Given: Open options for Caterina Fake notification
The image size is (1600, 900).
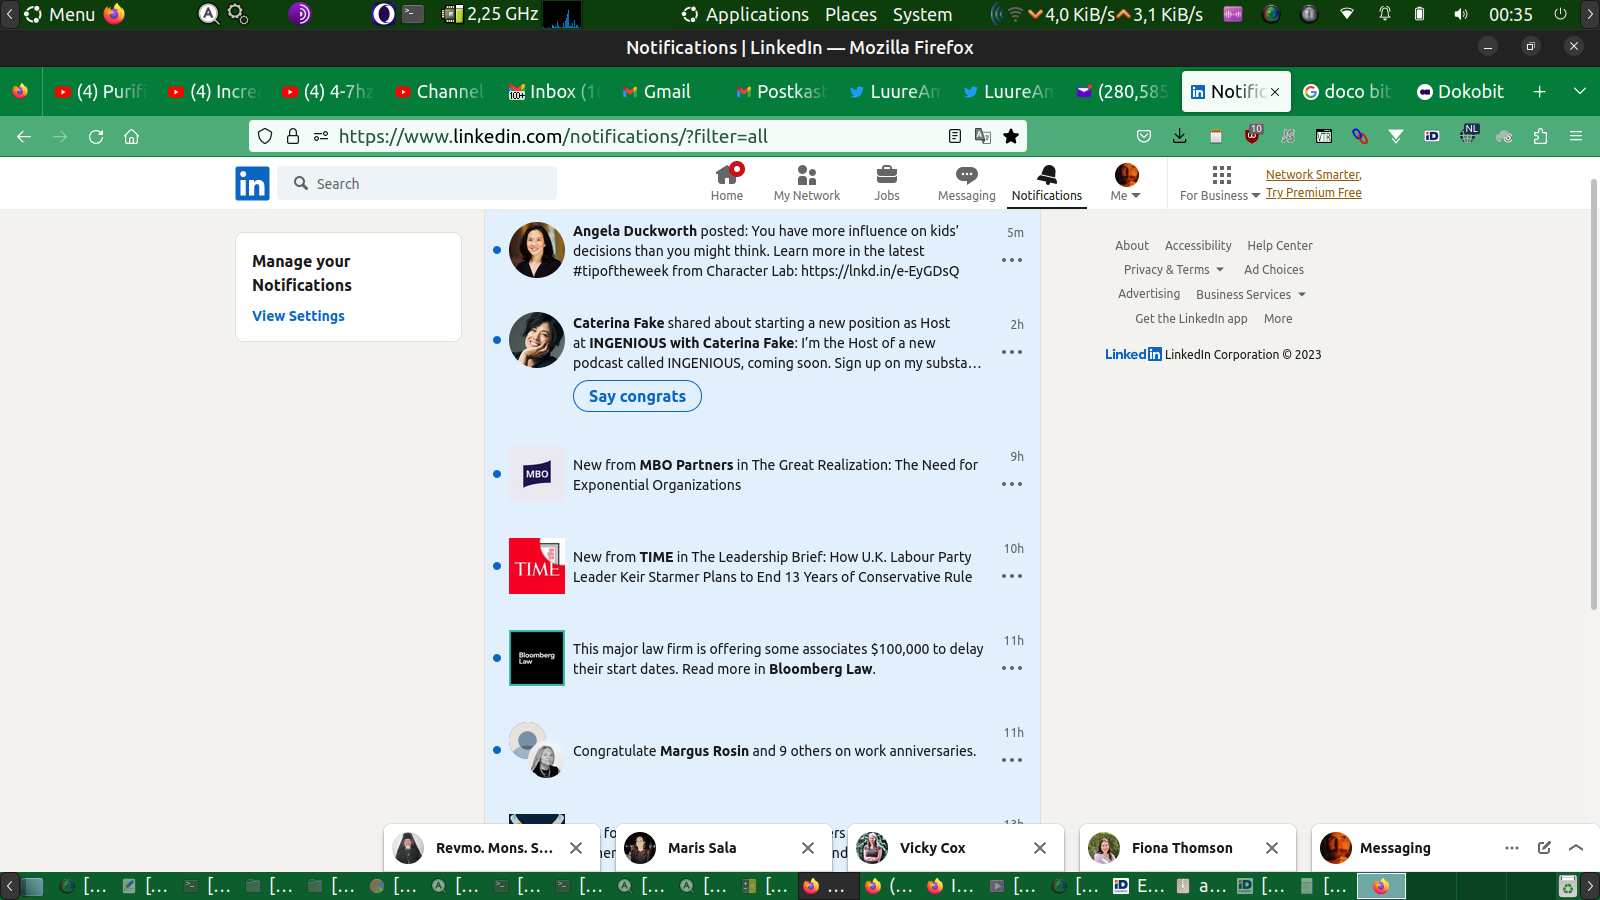Looking at the screenshot, I should click(1012, 352).
